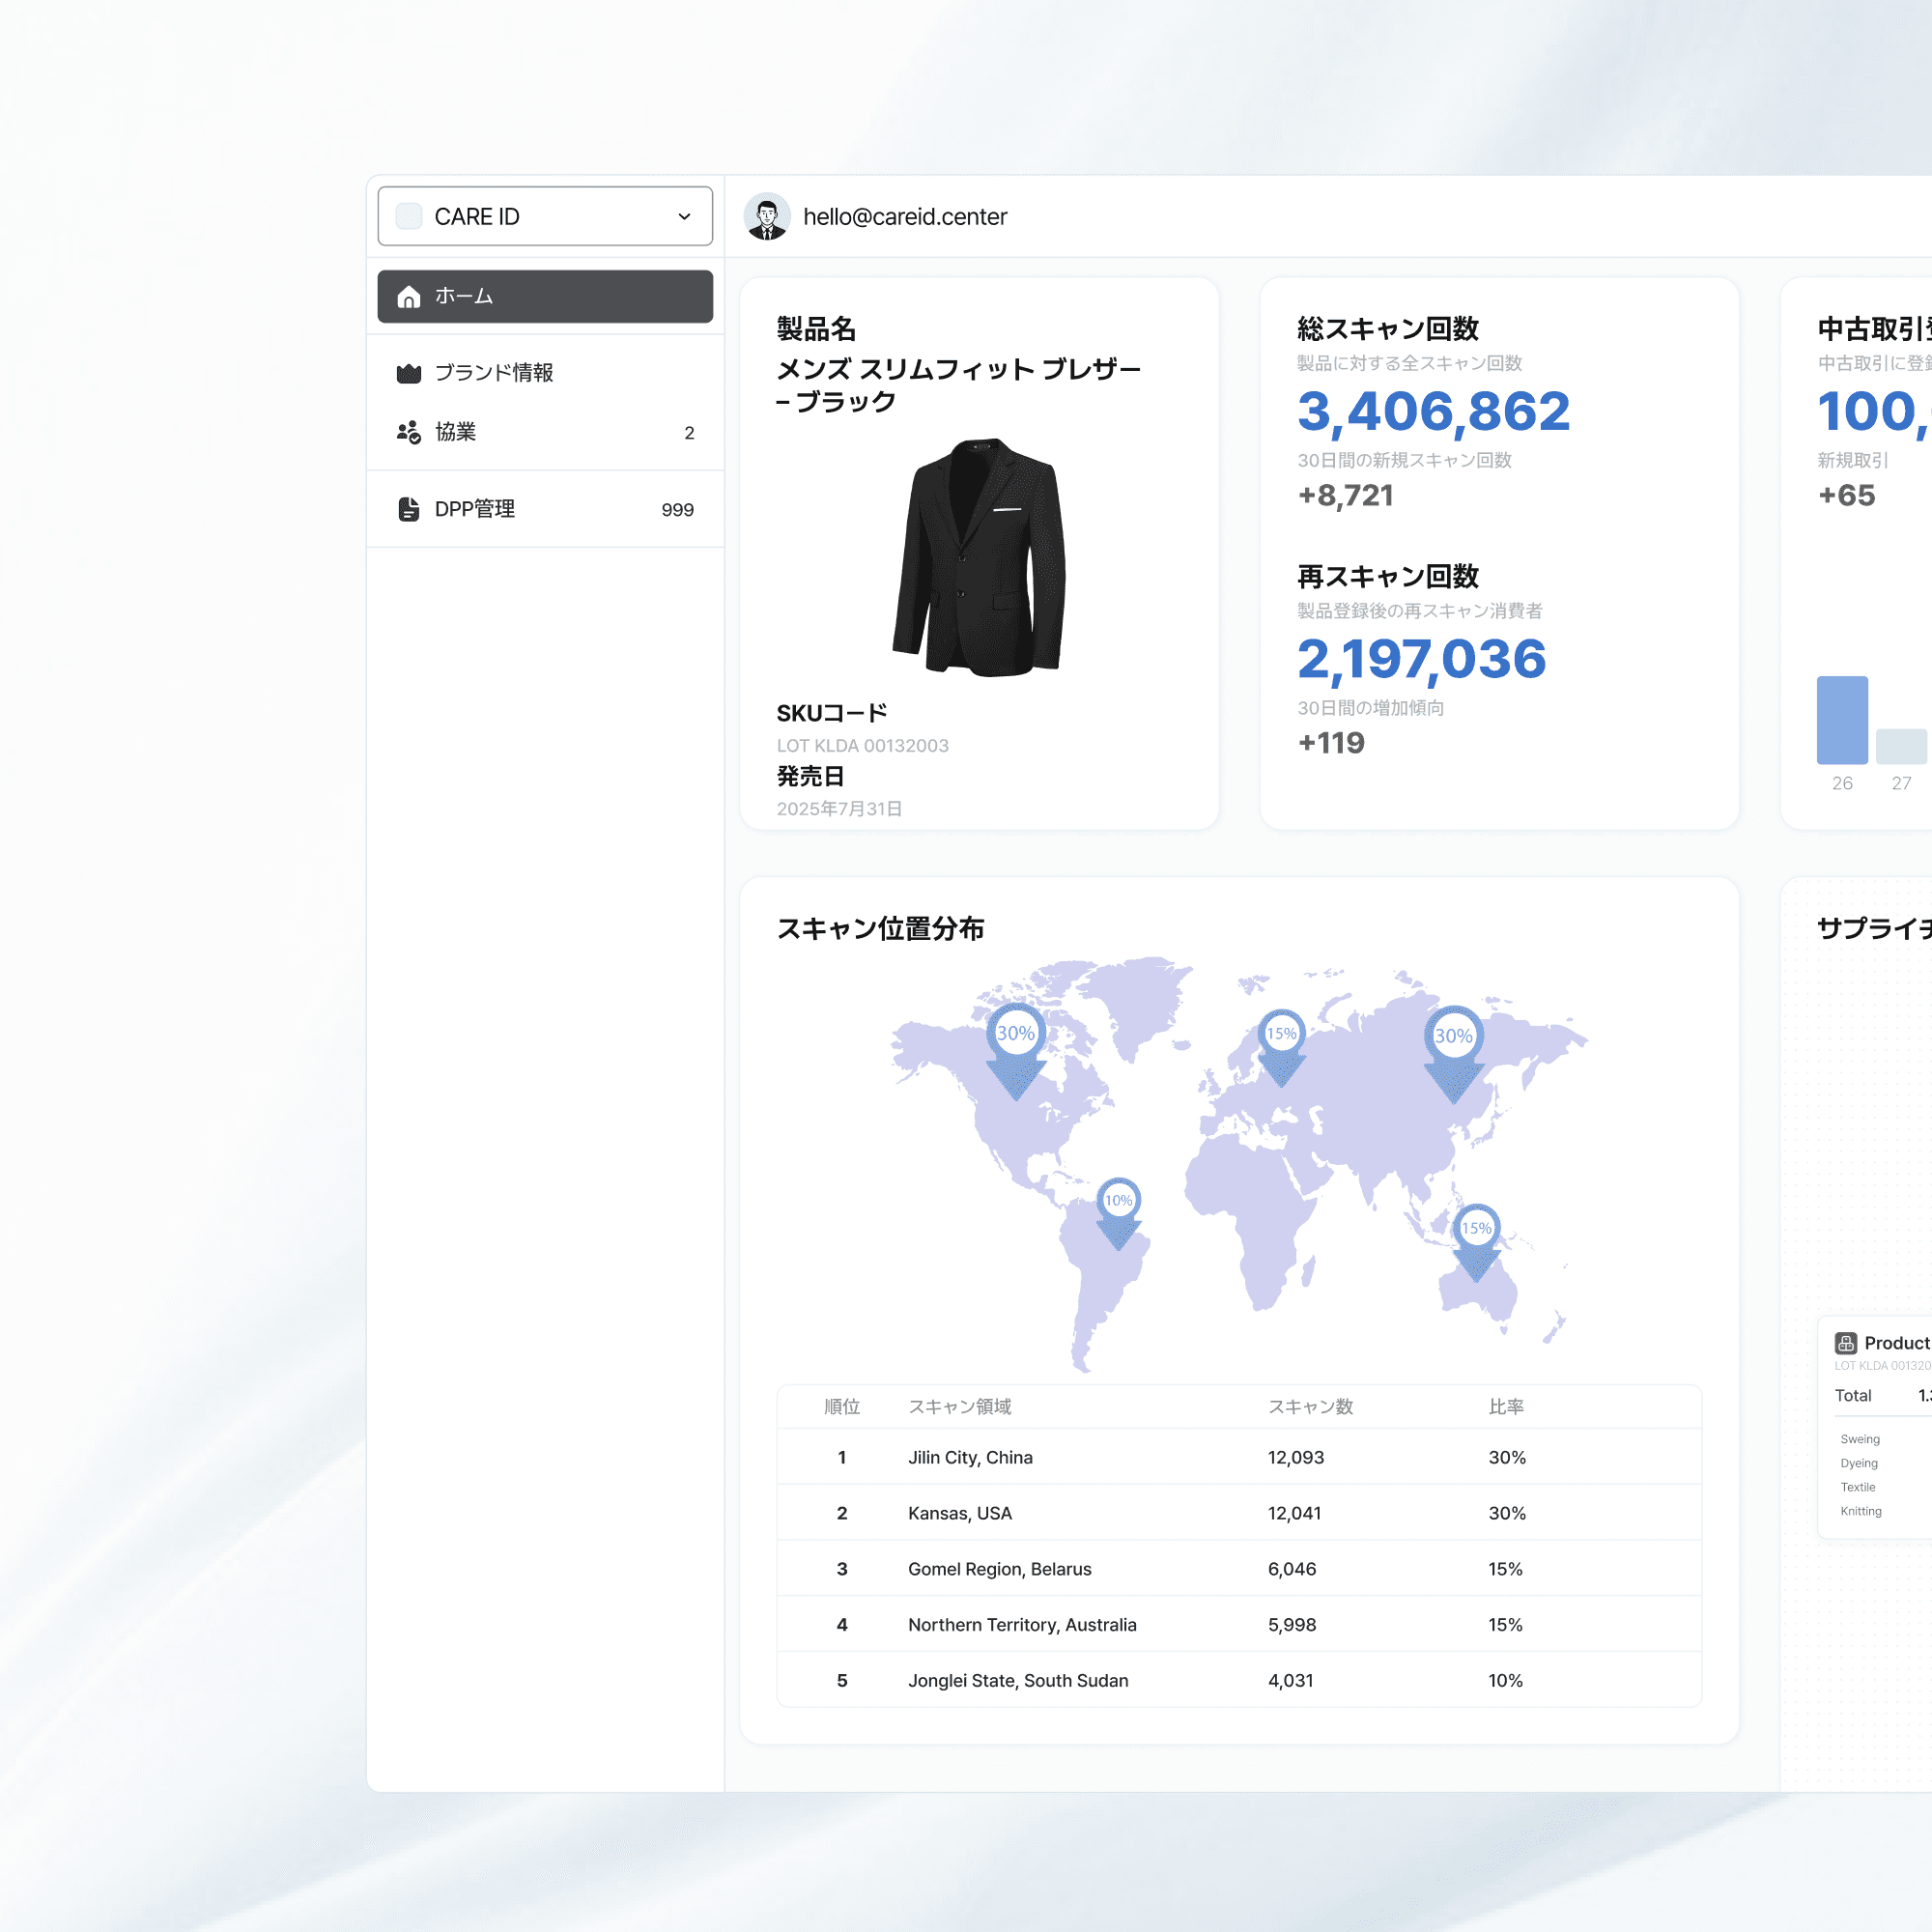Click the 15% pin over Australia
The width and height of the screenshot is (1932, 1932).
pyautogui.click(x=1476, y=1229)
